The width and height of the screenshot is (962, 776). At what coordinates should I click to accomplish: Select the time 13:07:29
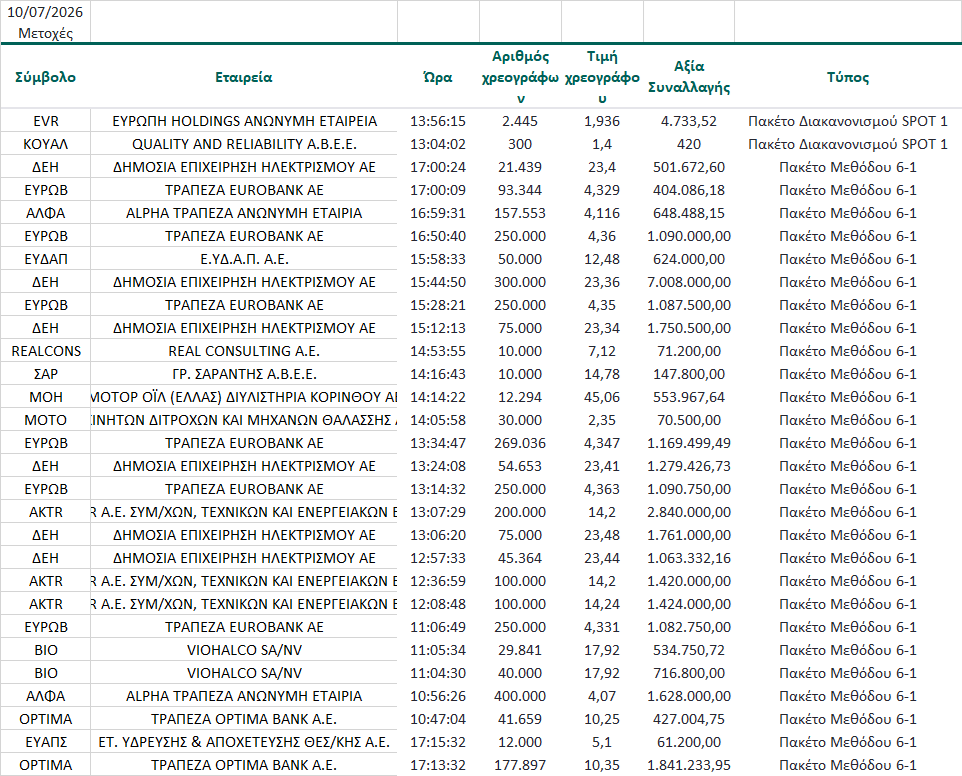tap(438, 512)
